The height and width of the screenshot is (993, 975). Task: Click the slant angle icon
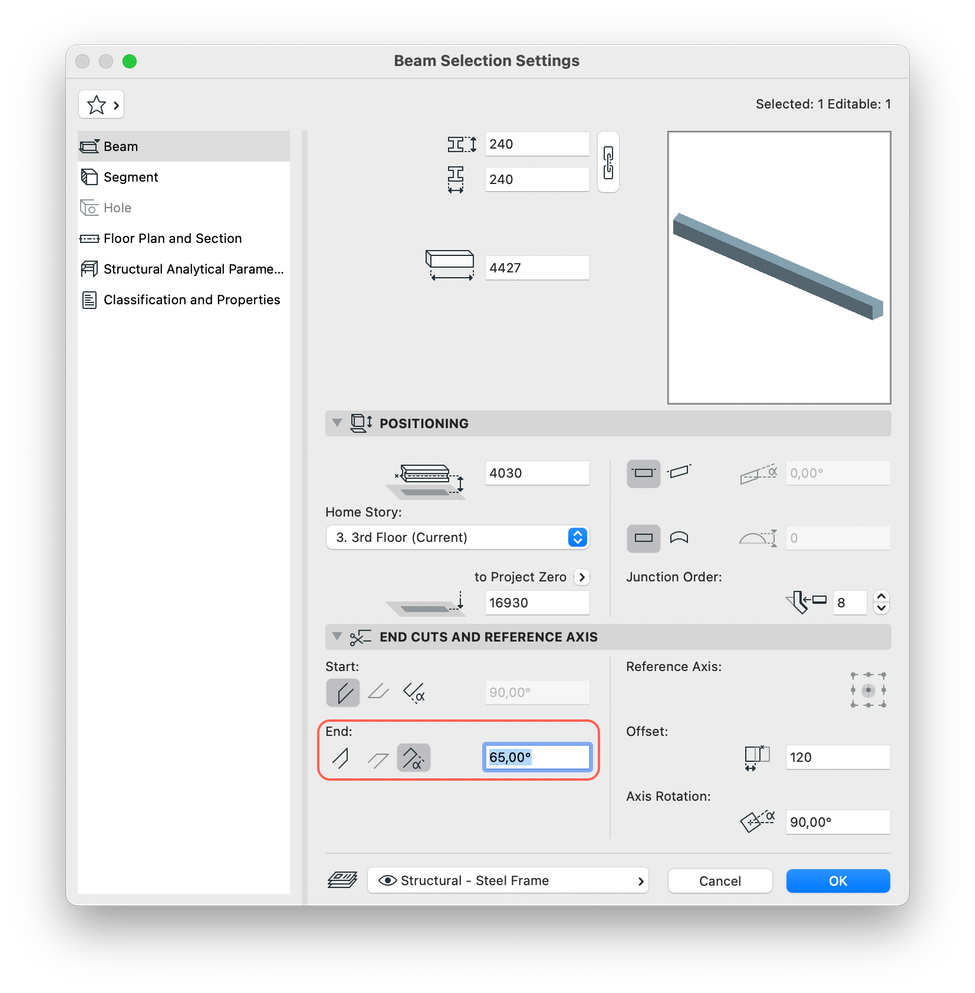coord(758,474)
